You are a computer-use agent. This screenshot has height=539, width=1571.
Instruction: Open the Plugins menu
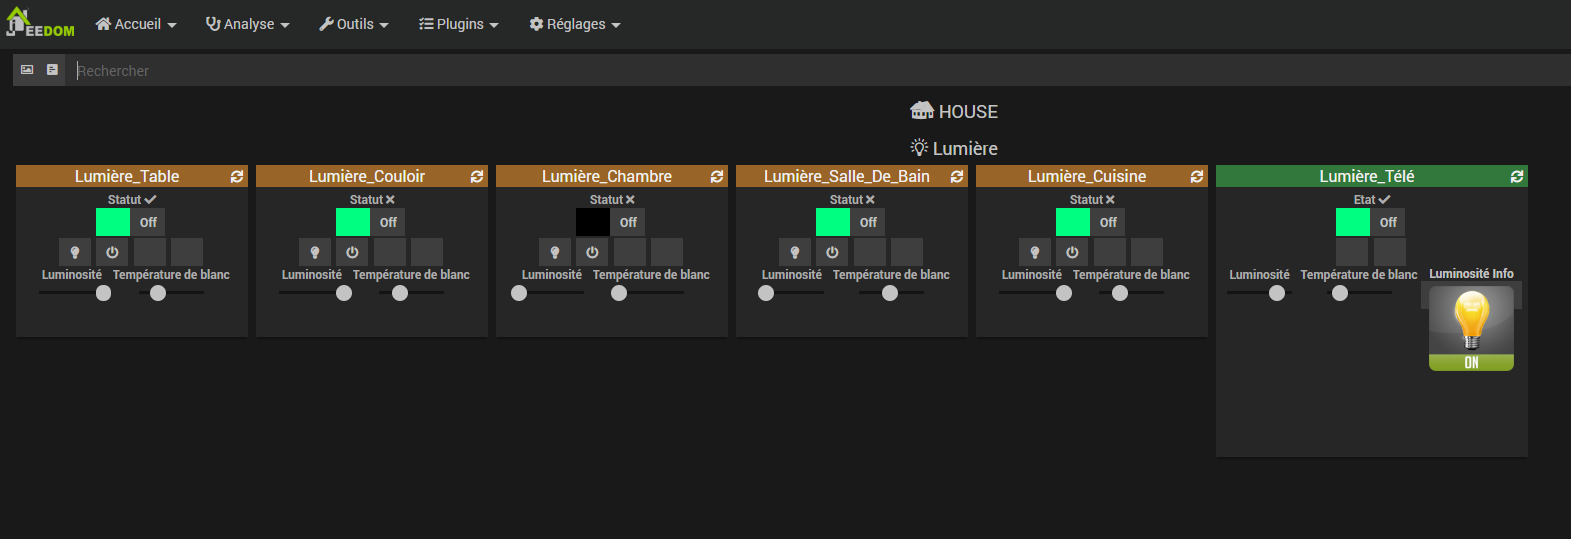coord(458,24)
